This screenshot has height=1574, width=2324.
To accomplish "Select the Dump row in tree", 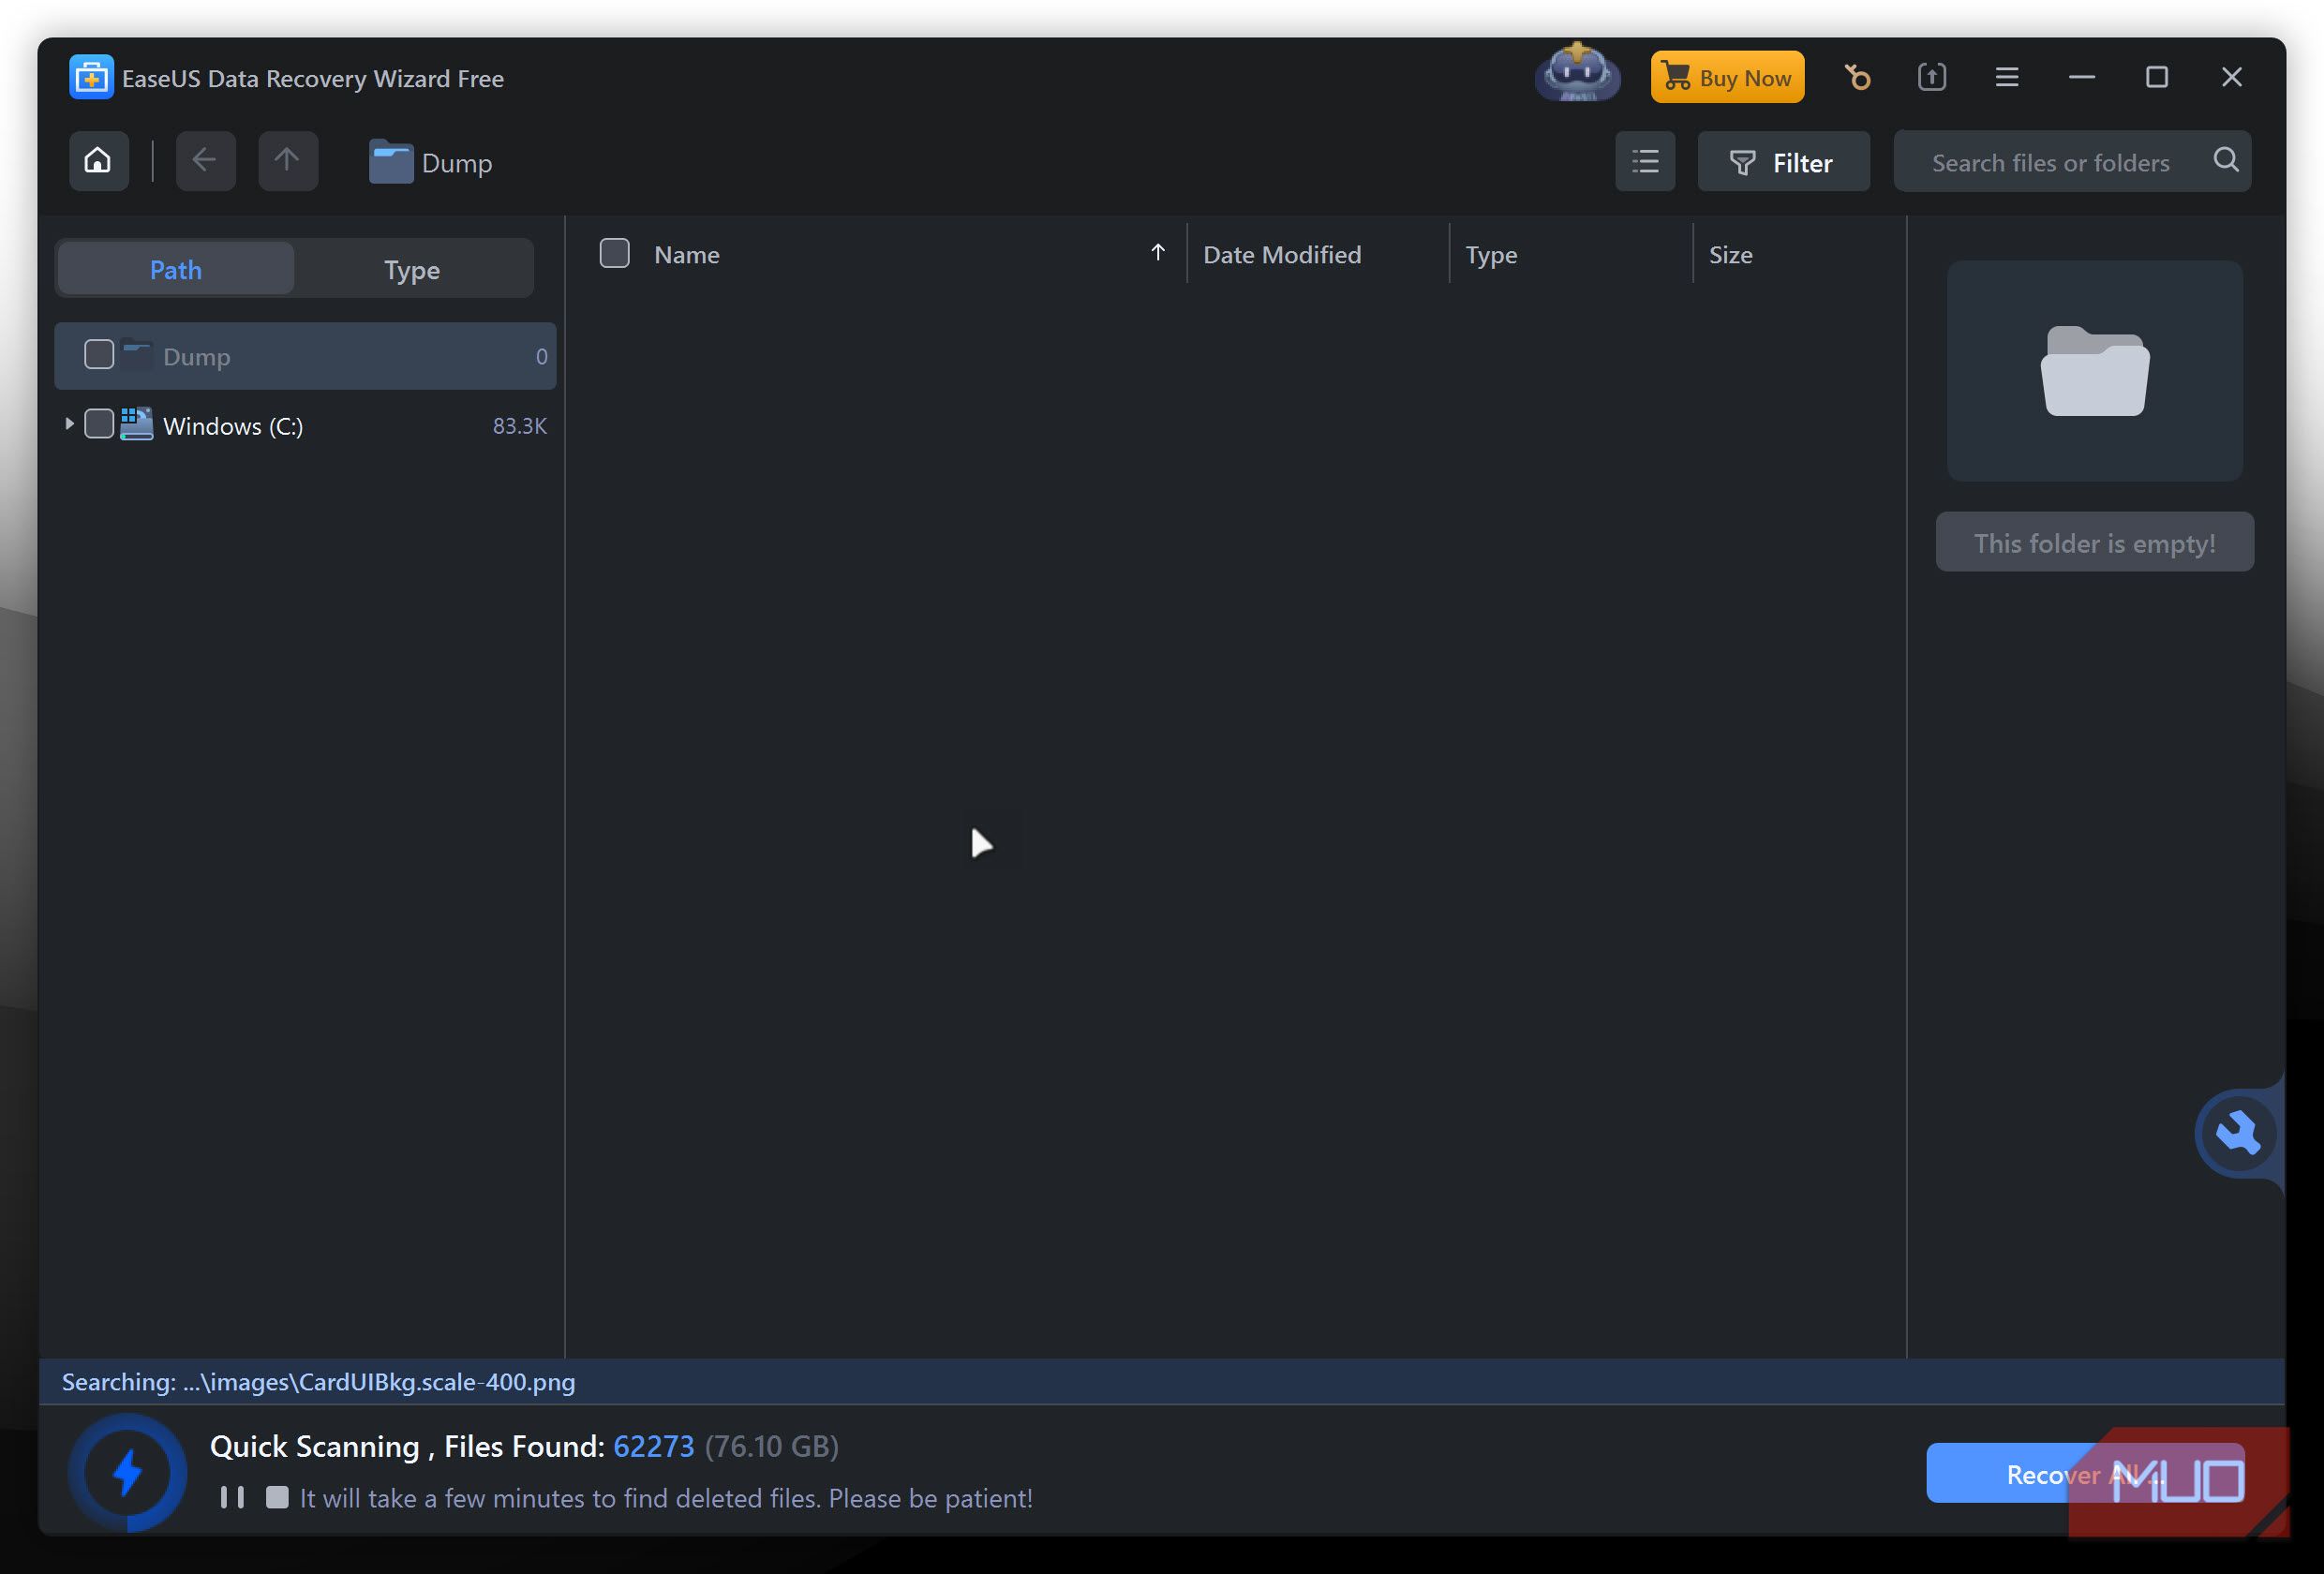I will pos(305,356).
